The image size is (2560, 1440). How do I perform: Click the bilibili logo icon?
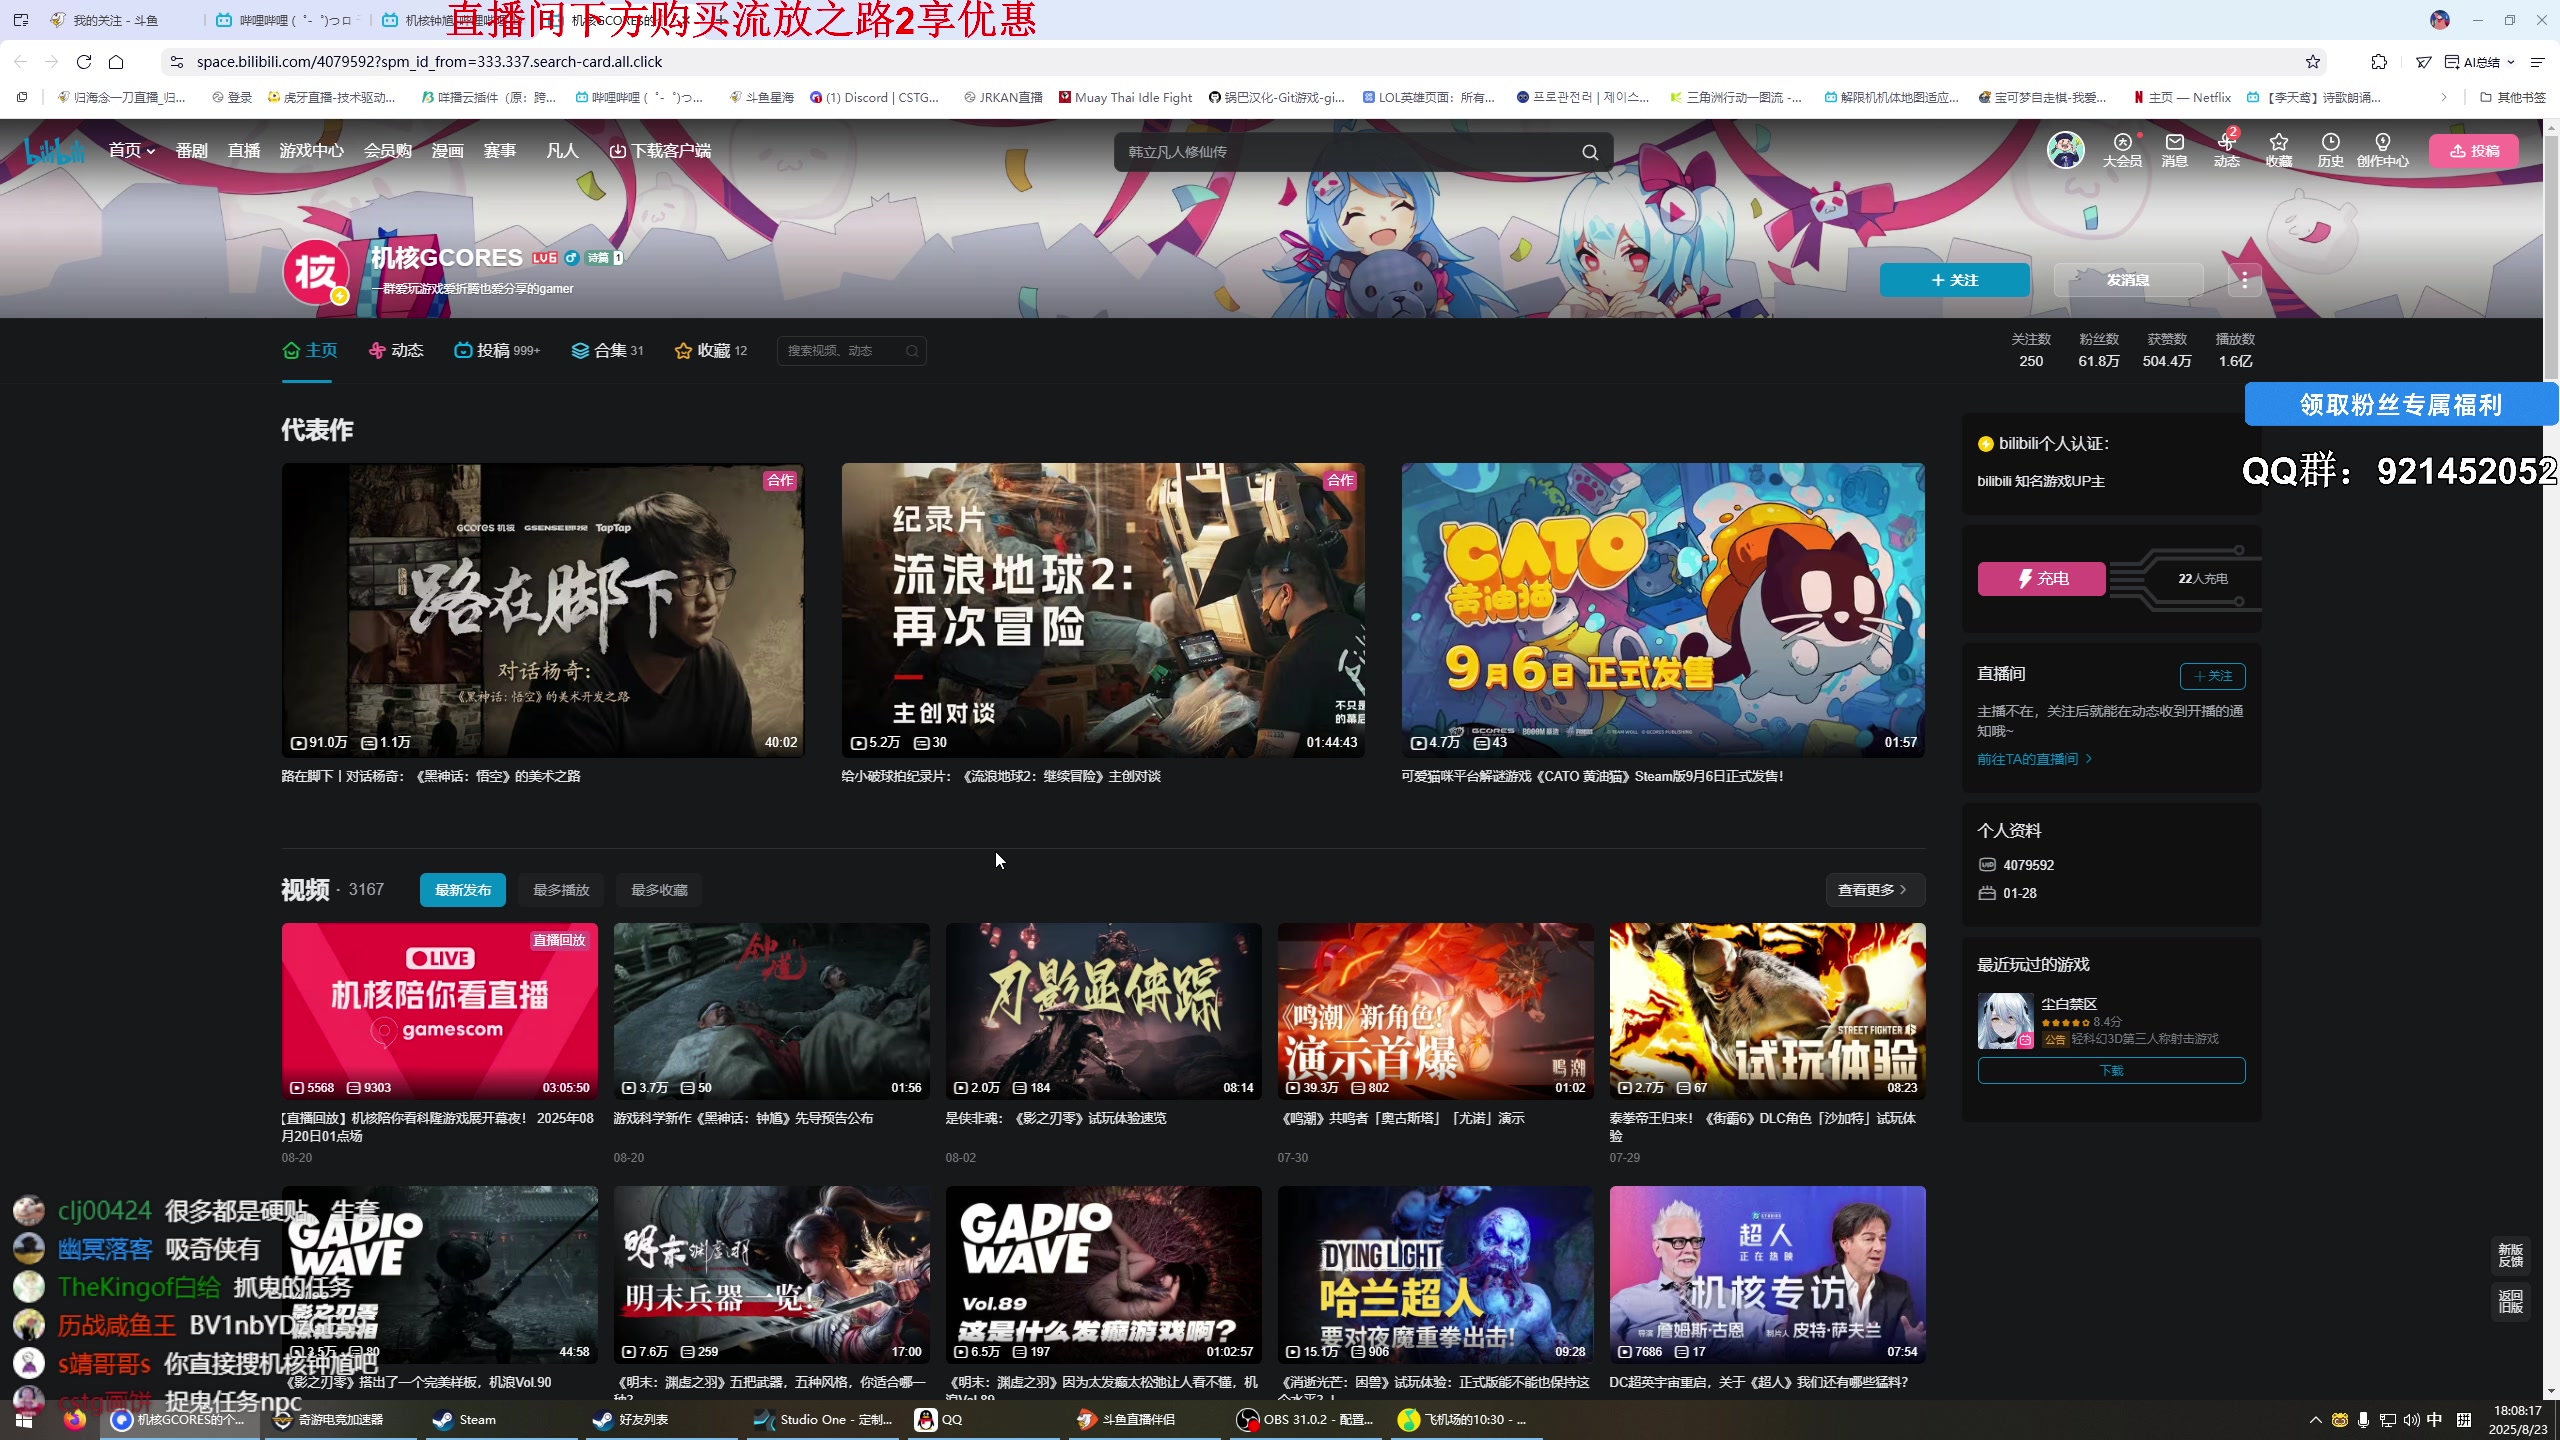(55, 151)
